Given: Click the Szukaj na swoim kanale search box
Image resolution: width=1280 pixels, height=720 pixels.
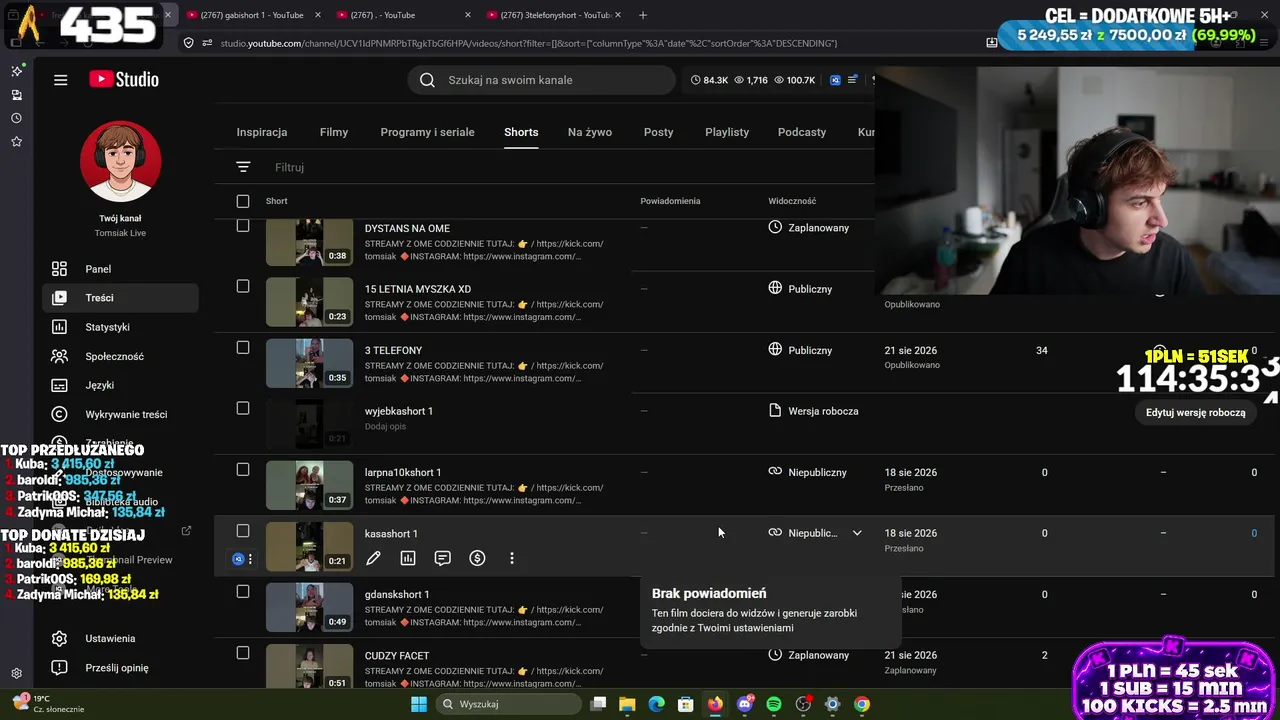Looking at the screenshot, I should point(541,80).
